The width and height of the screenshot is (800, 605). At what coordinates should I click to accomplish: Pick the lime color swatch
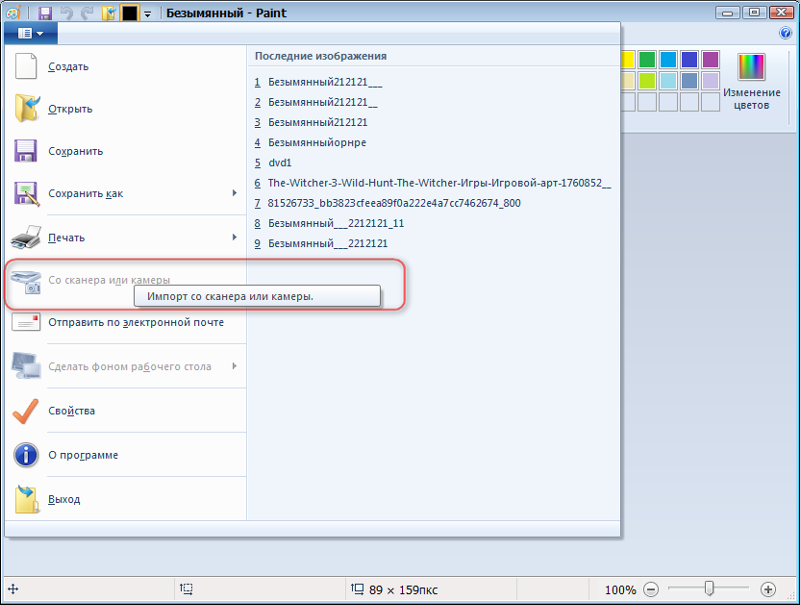[x=647, y=81]
